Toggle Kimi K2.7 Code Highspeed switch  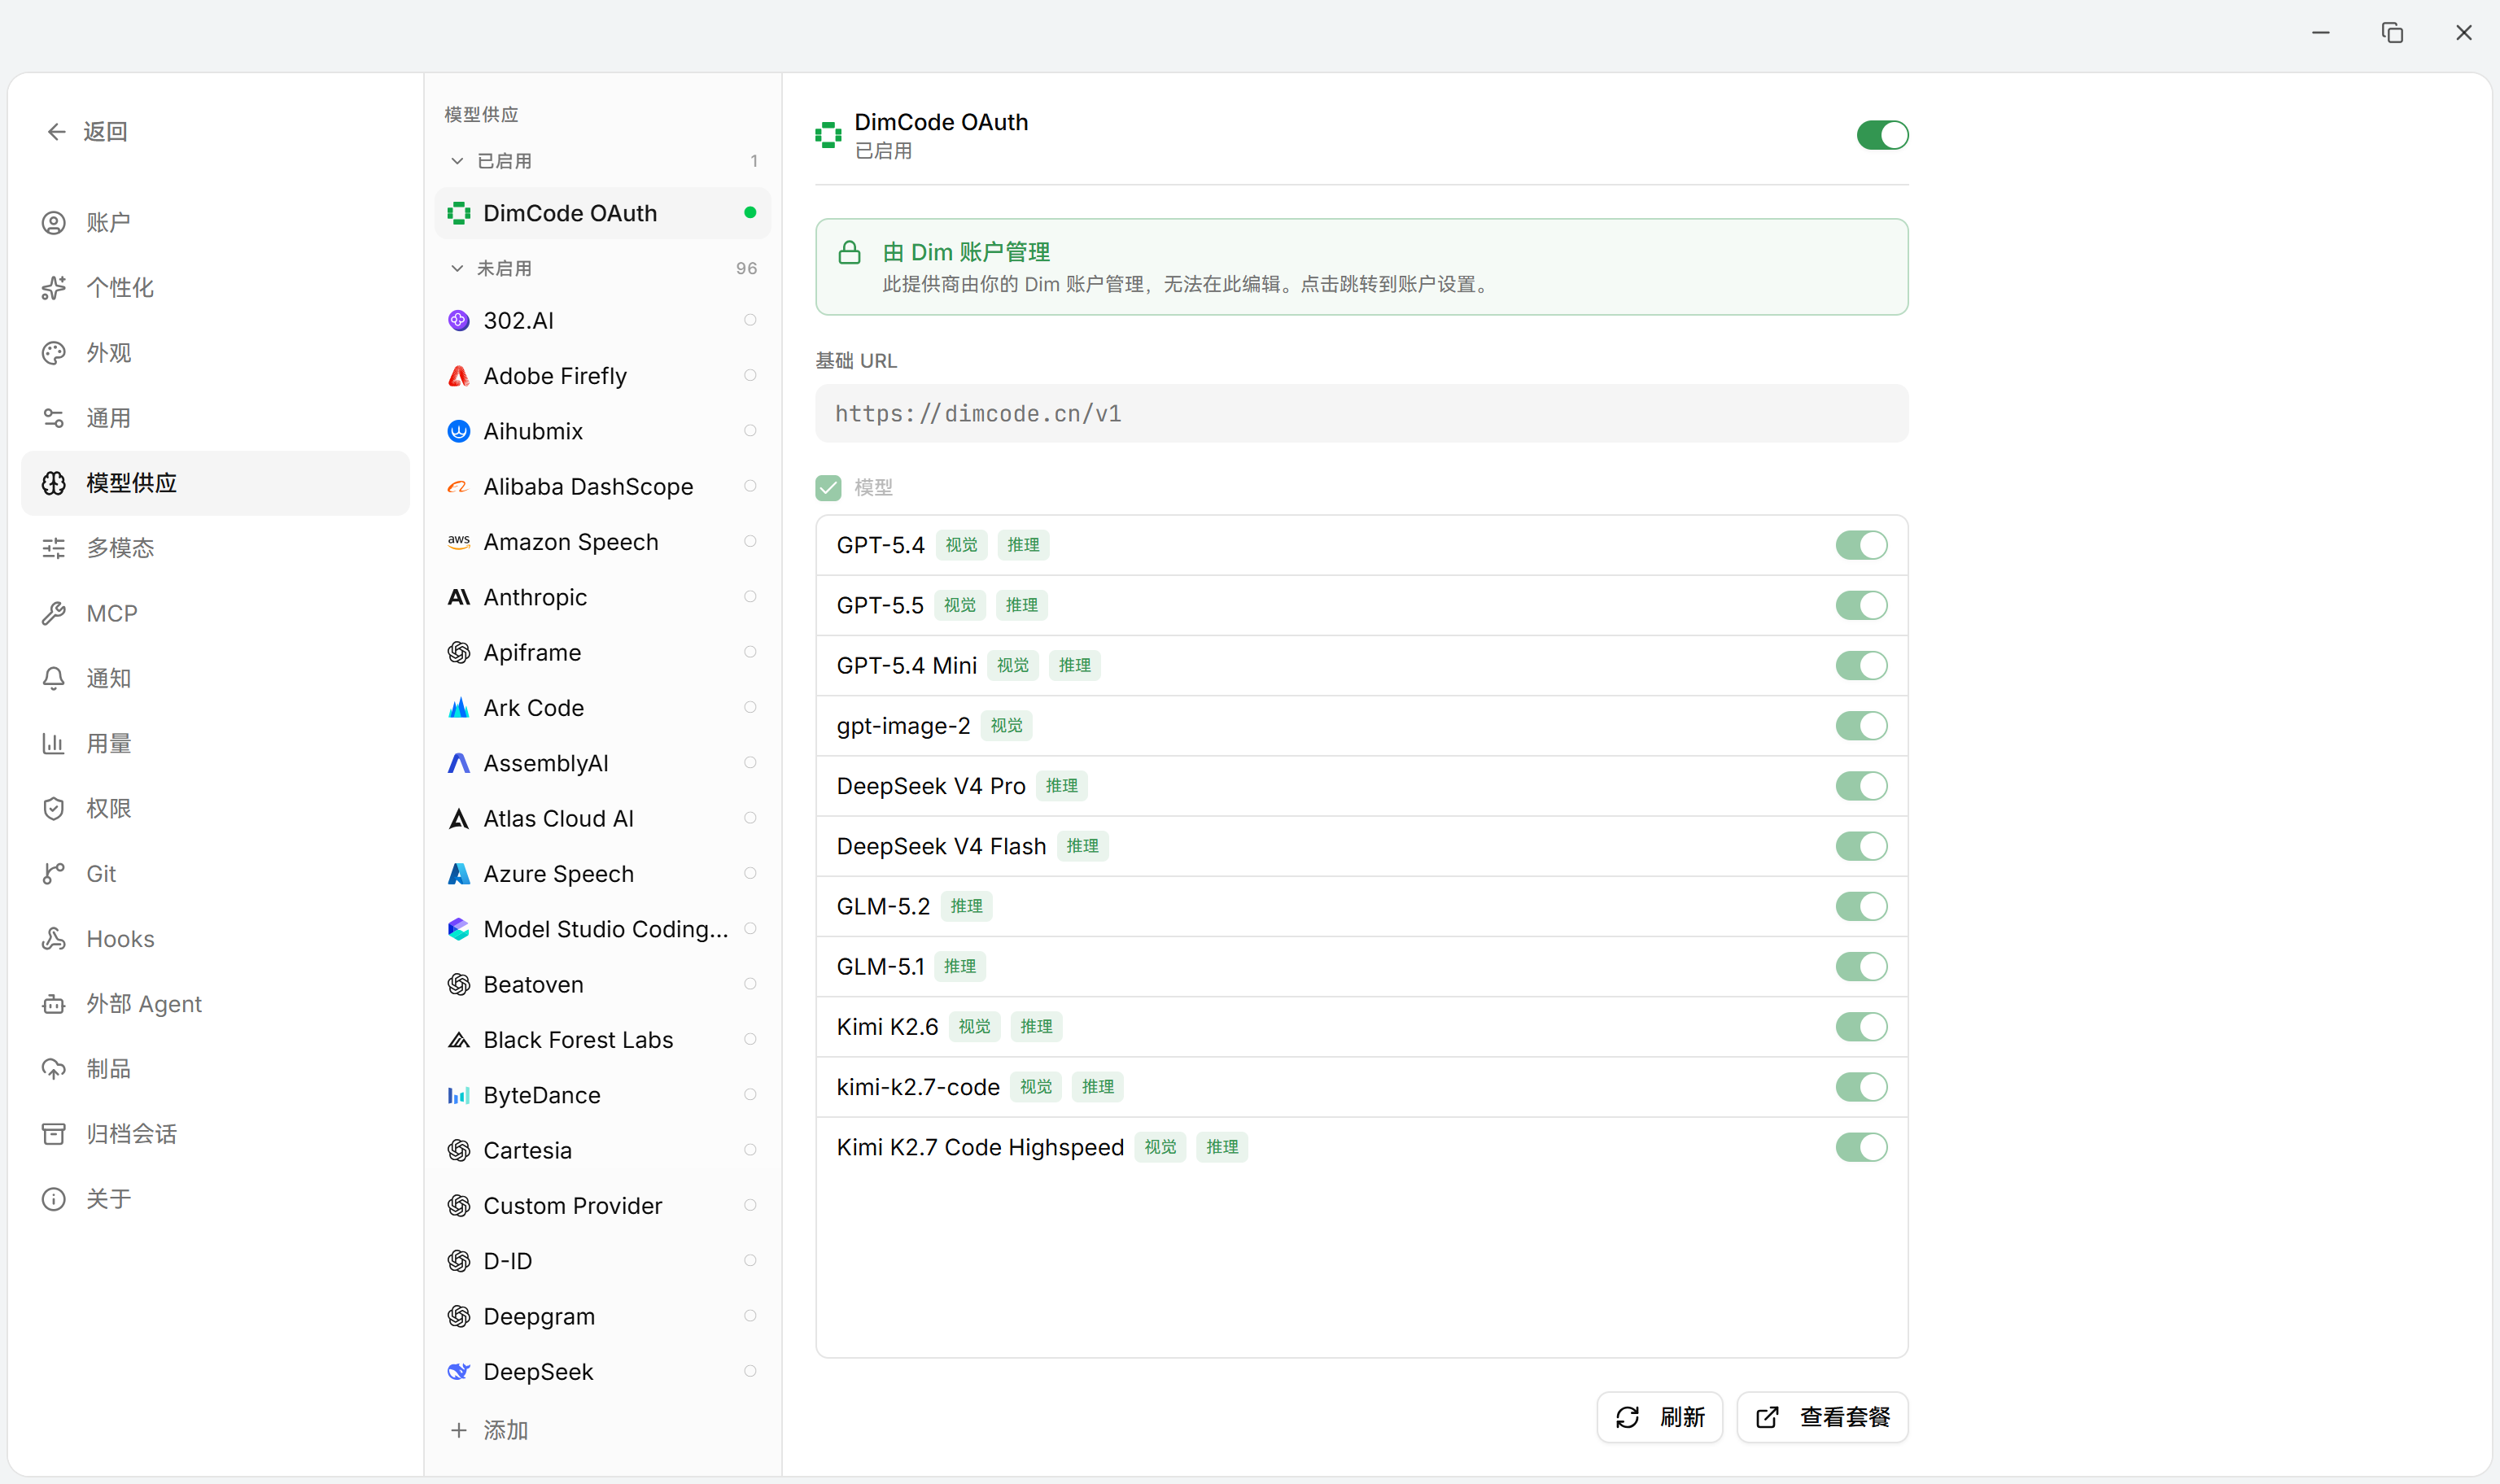(x=1861, y=1147)
